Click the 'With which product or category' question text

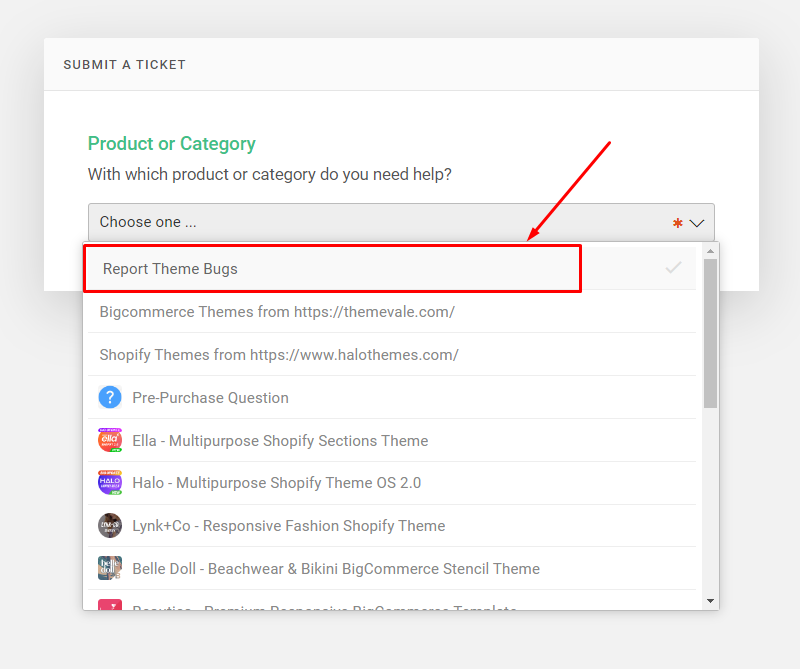[x=269, y=175]
